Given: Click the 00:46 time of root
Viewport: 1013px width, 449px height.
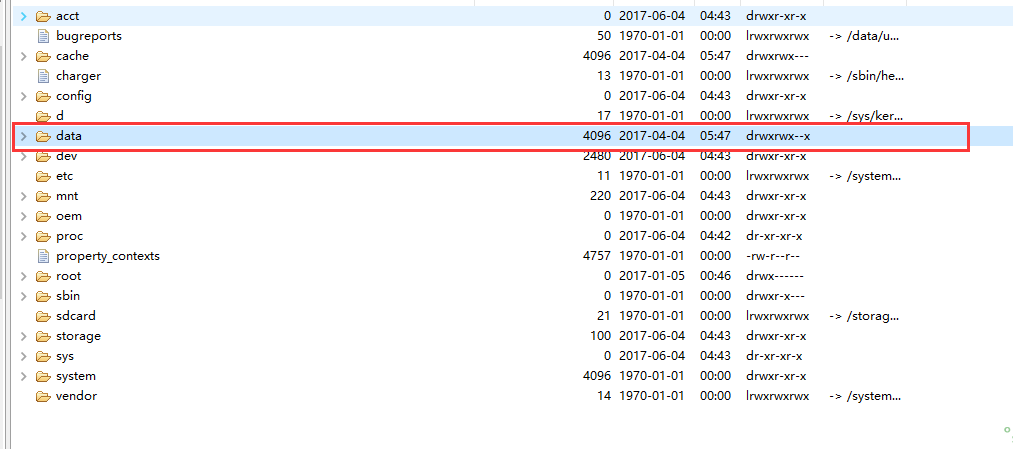Looking at the screenshot, I should click(x=716, y=276).
